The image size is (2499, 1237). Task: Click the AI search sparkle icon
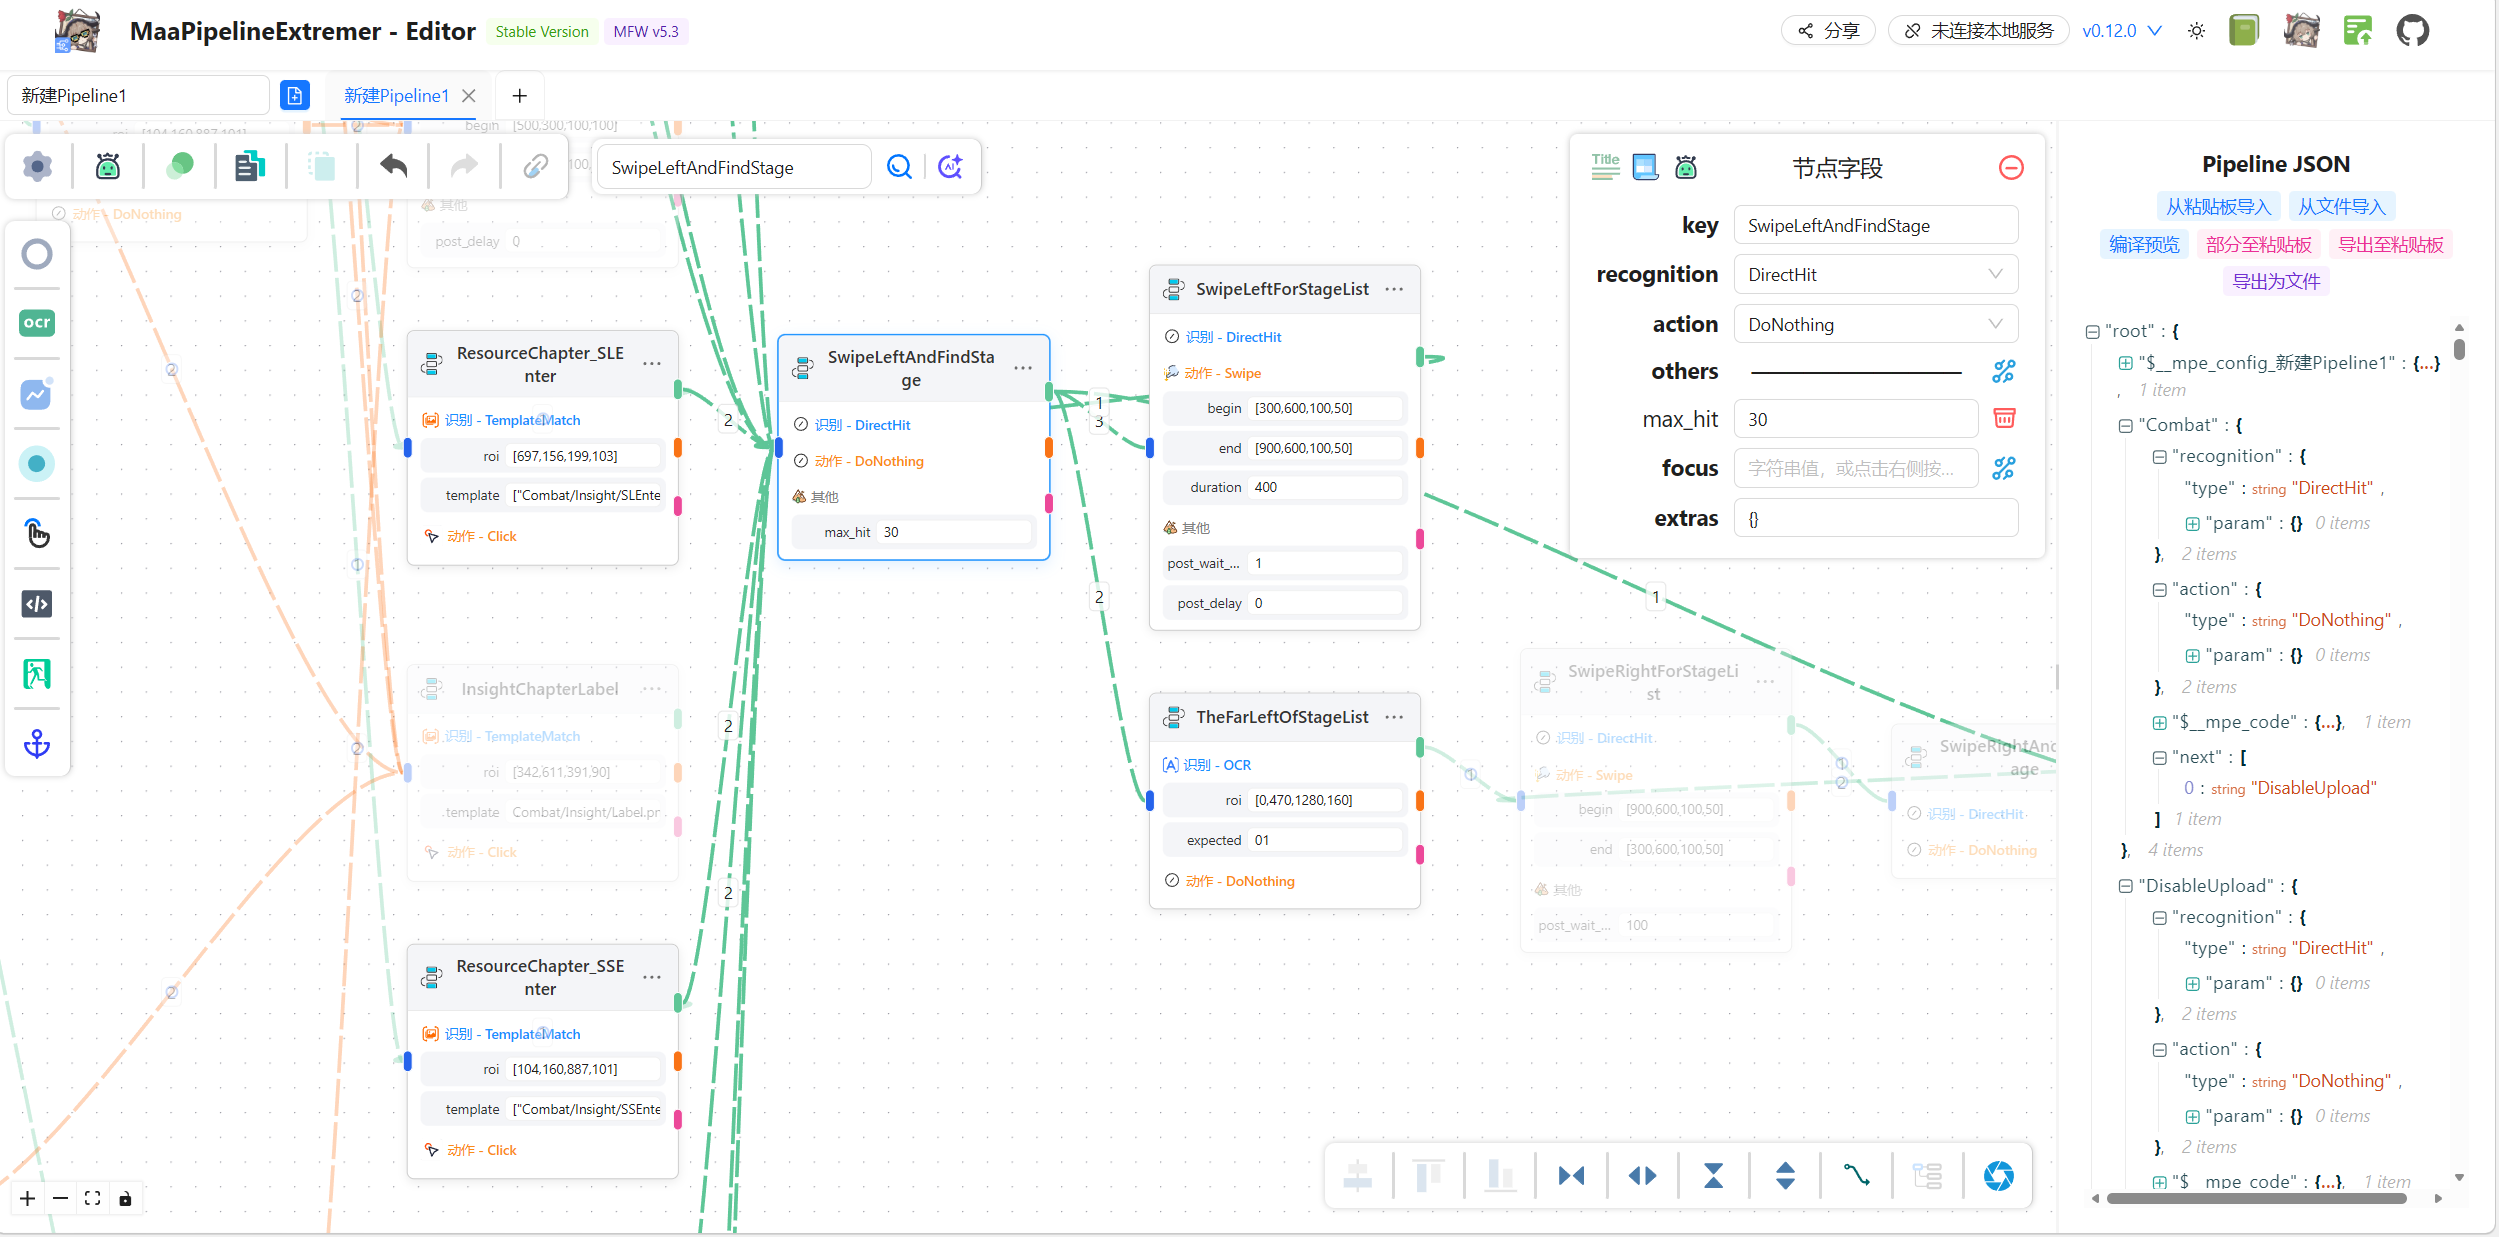pyautogui.click(x=950, y=167)
